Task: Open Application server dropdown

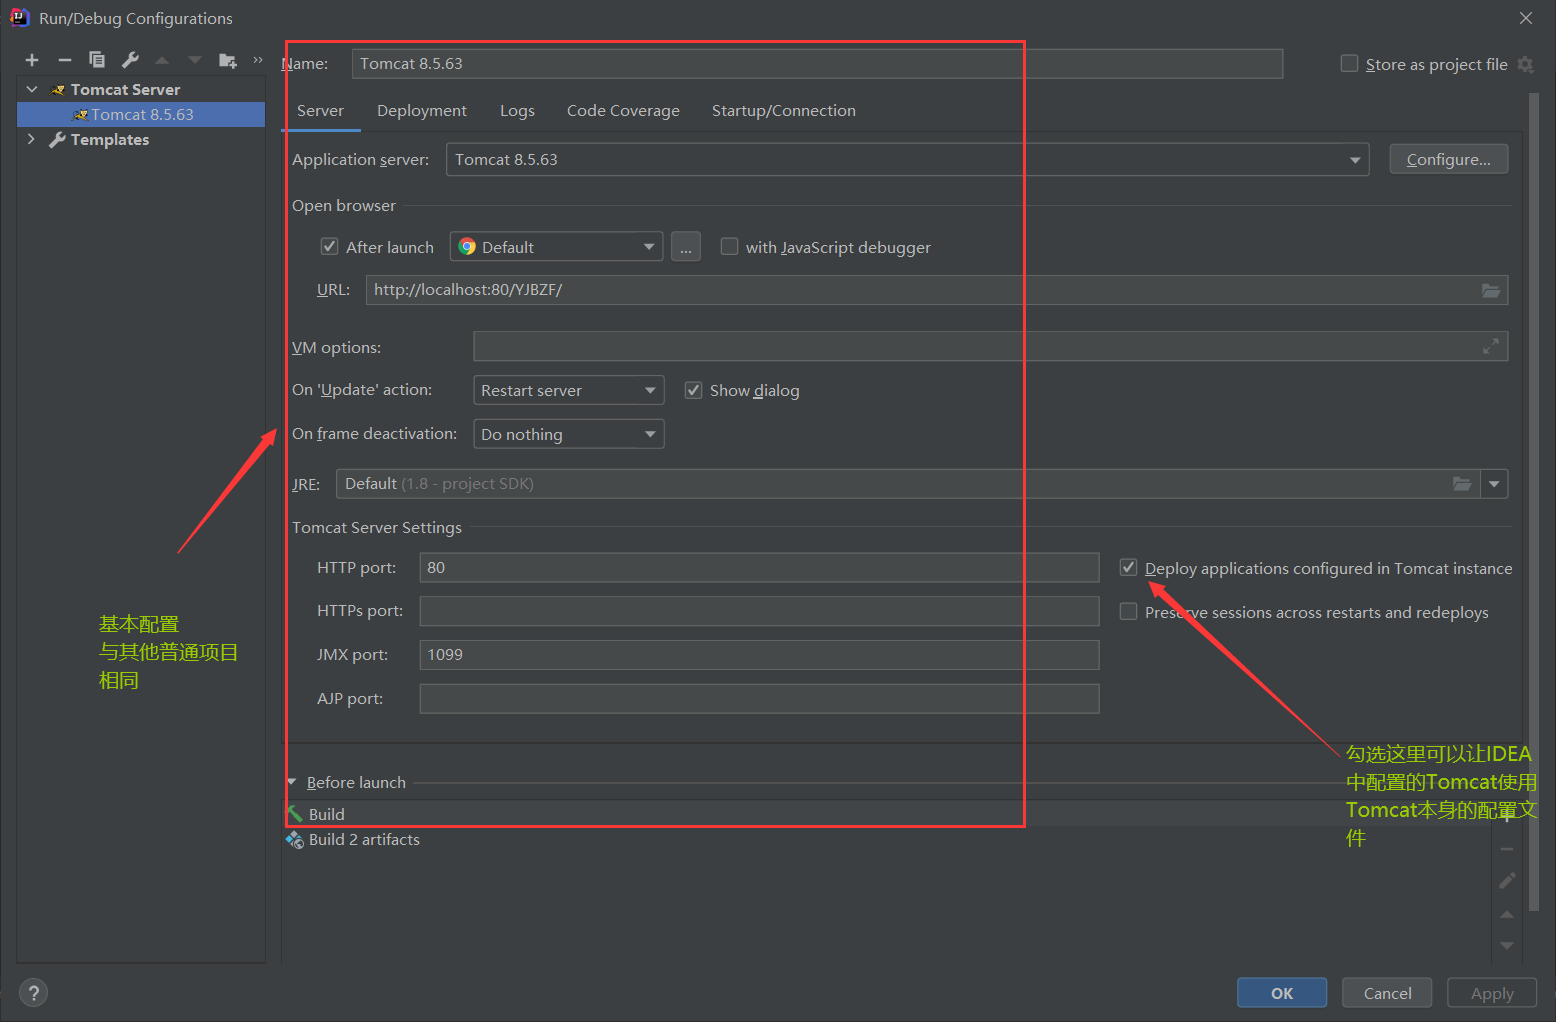Action: [907, 160]
